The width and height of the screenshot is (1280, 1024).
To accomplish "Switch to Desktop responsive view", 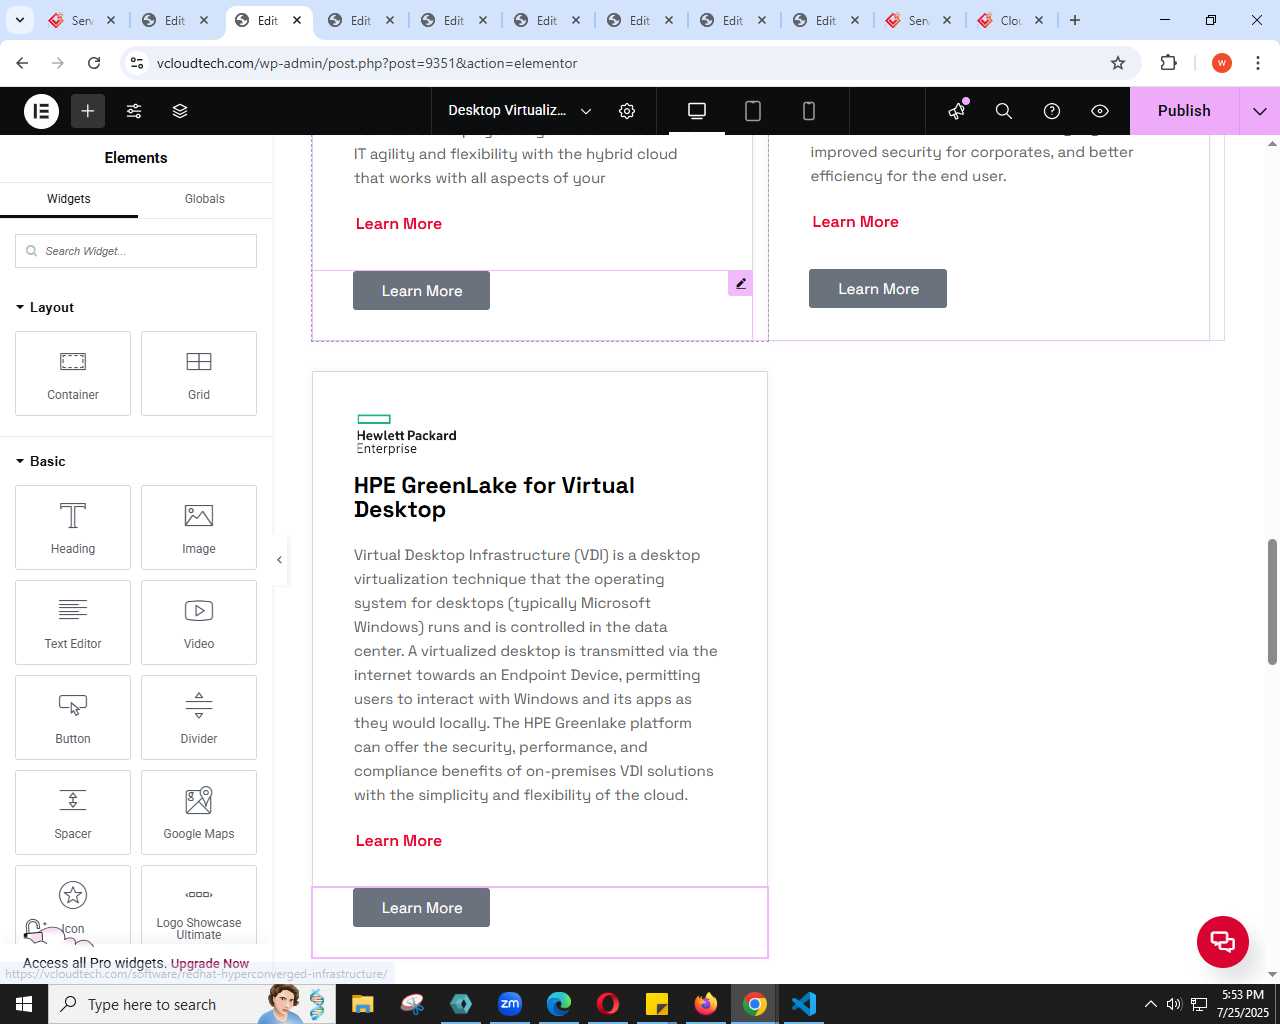I will point(697,111).
